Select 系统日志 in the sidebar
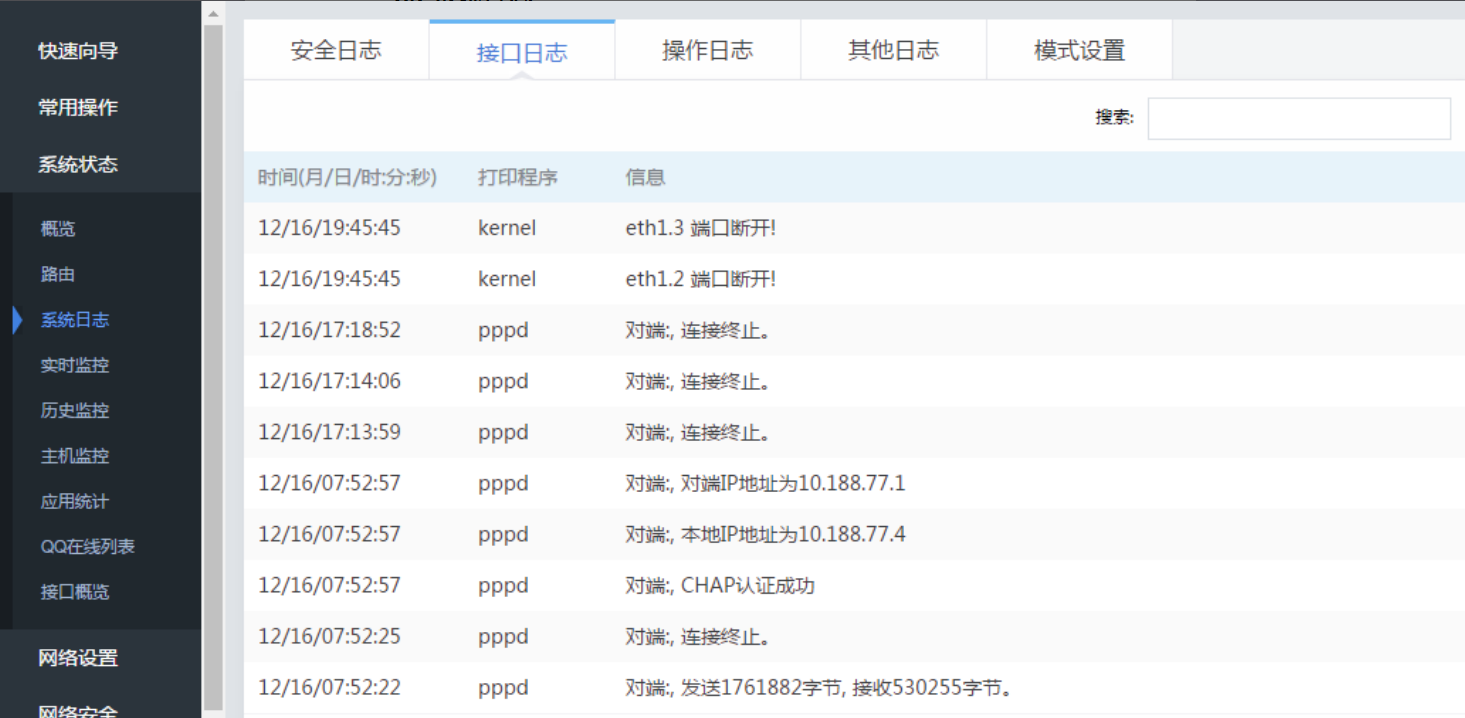This screenshot has height=718, width=1465. 75,320
